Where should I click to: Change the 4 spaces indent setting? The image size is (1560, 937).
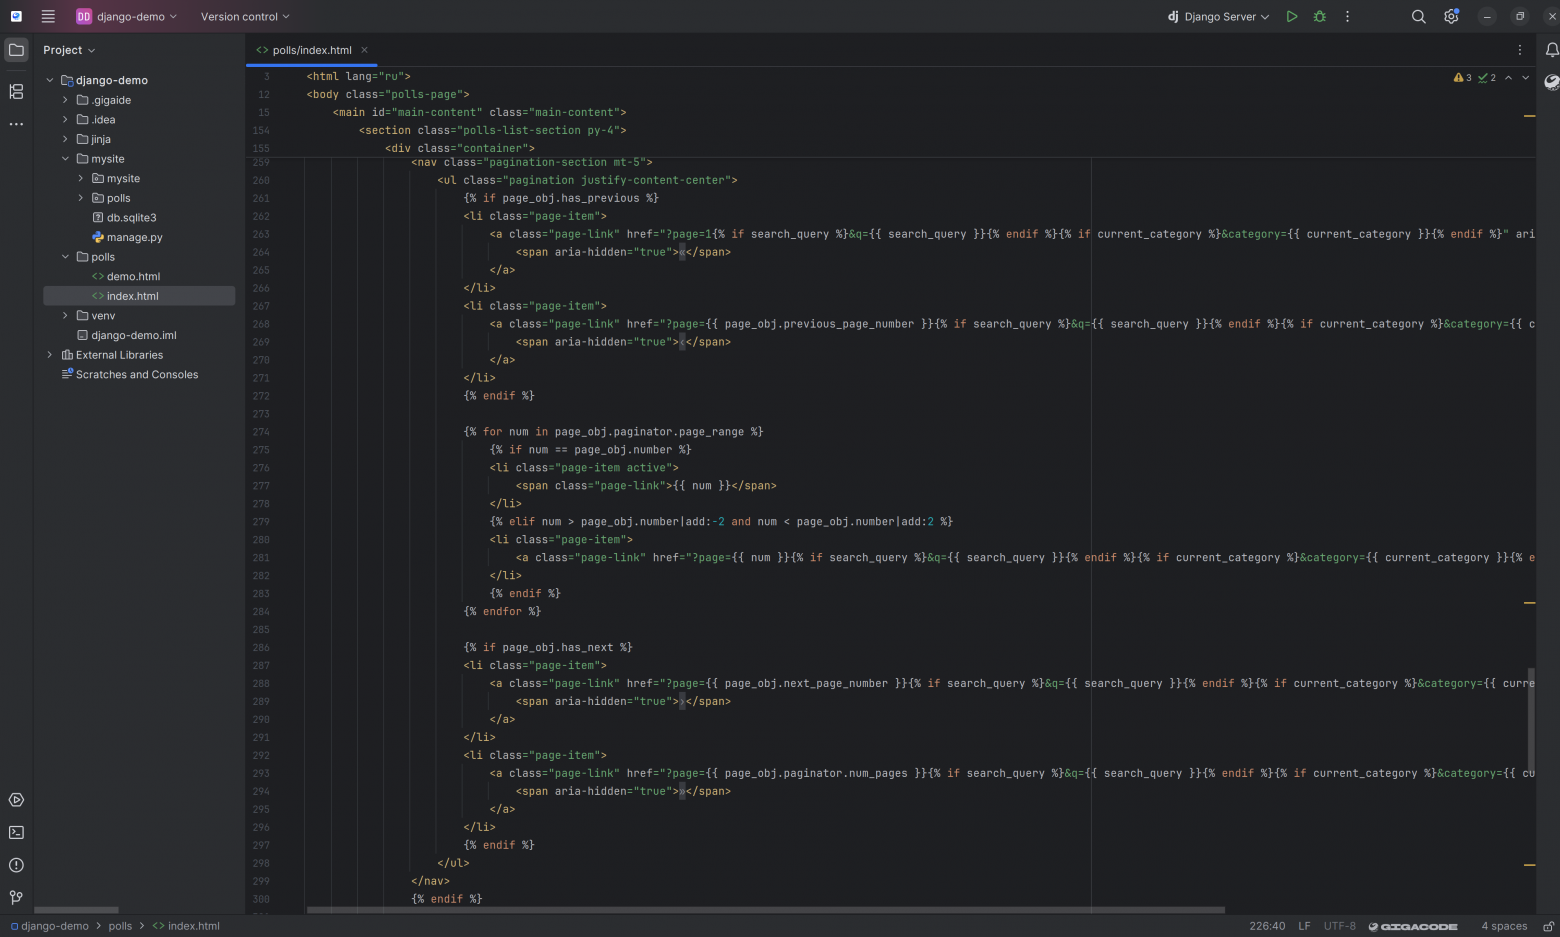[1504, 926]
